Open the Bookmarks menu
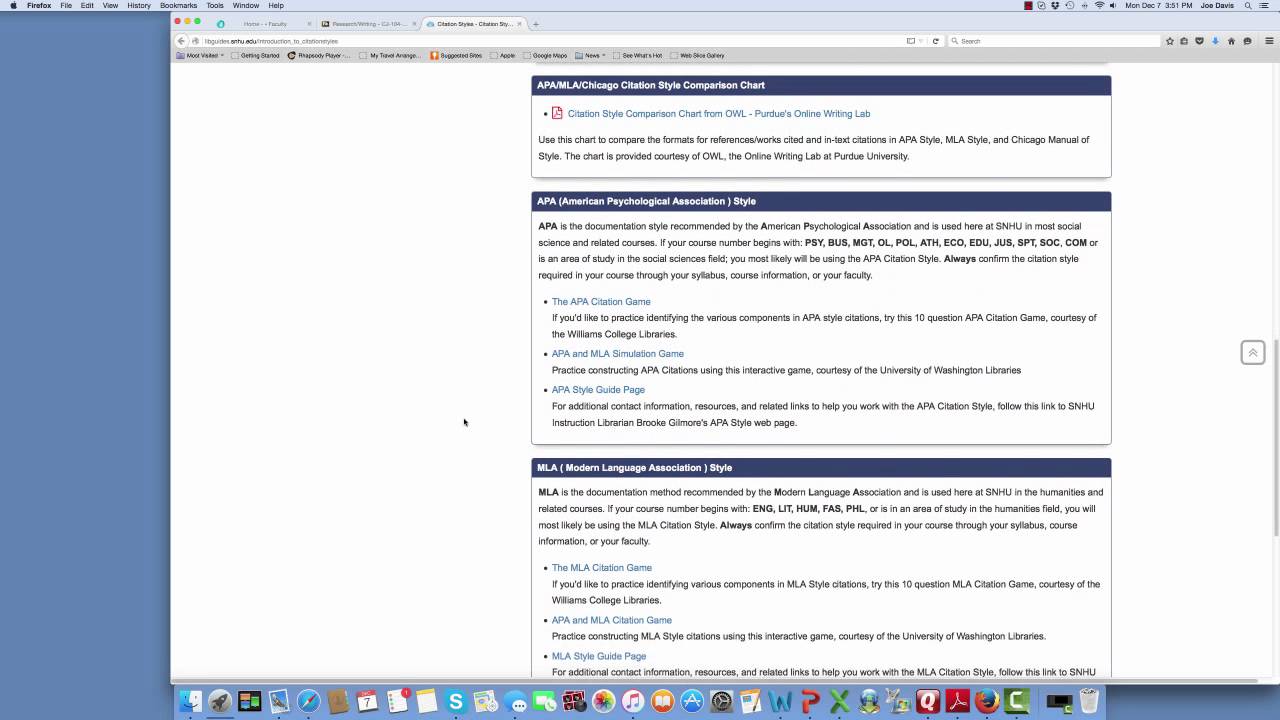This screenshot has width=1280, height=720. [x=179, y=6]
